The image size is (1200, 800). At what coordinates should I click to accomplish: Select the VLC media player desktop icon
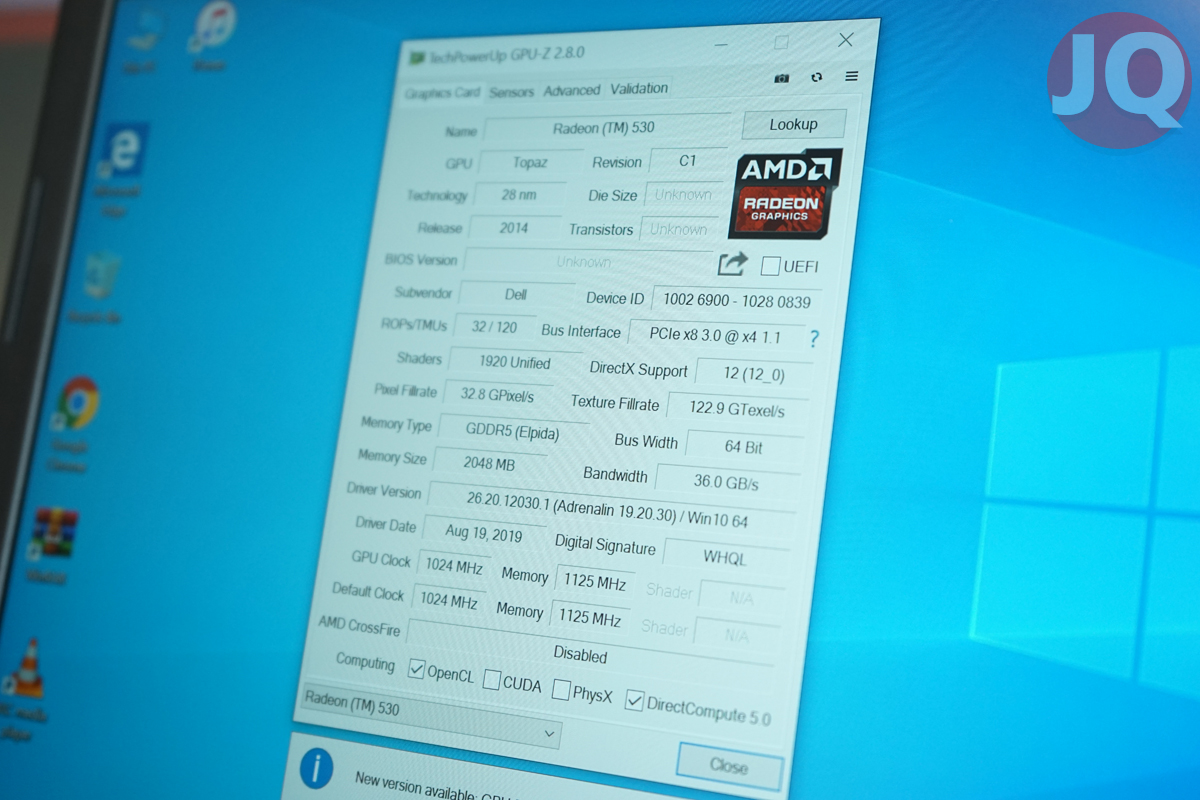point(24,670)
